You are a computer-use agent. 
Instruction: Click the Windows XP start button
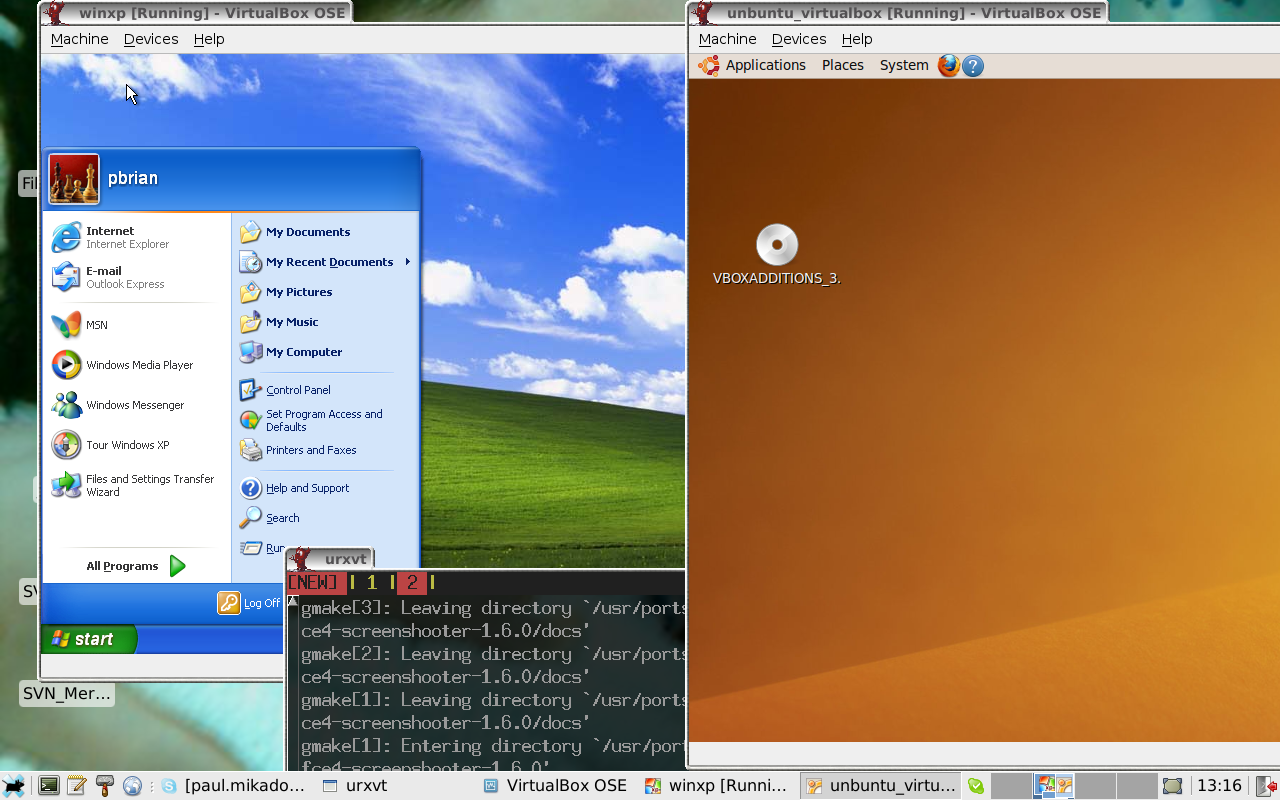(x=87, y=639)
